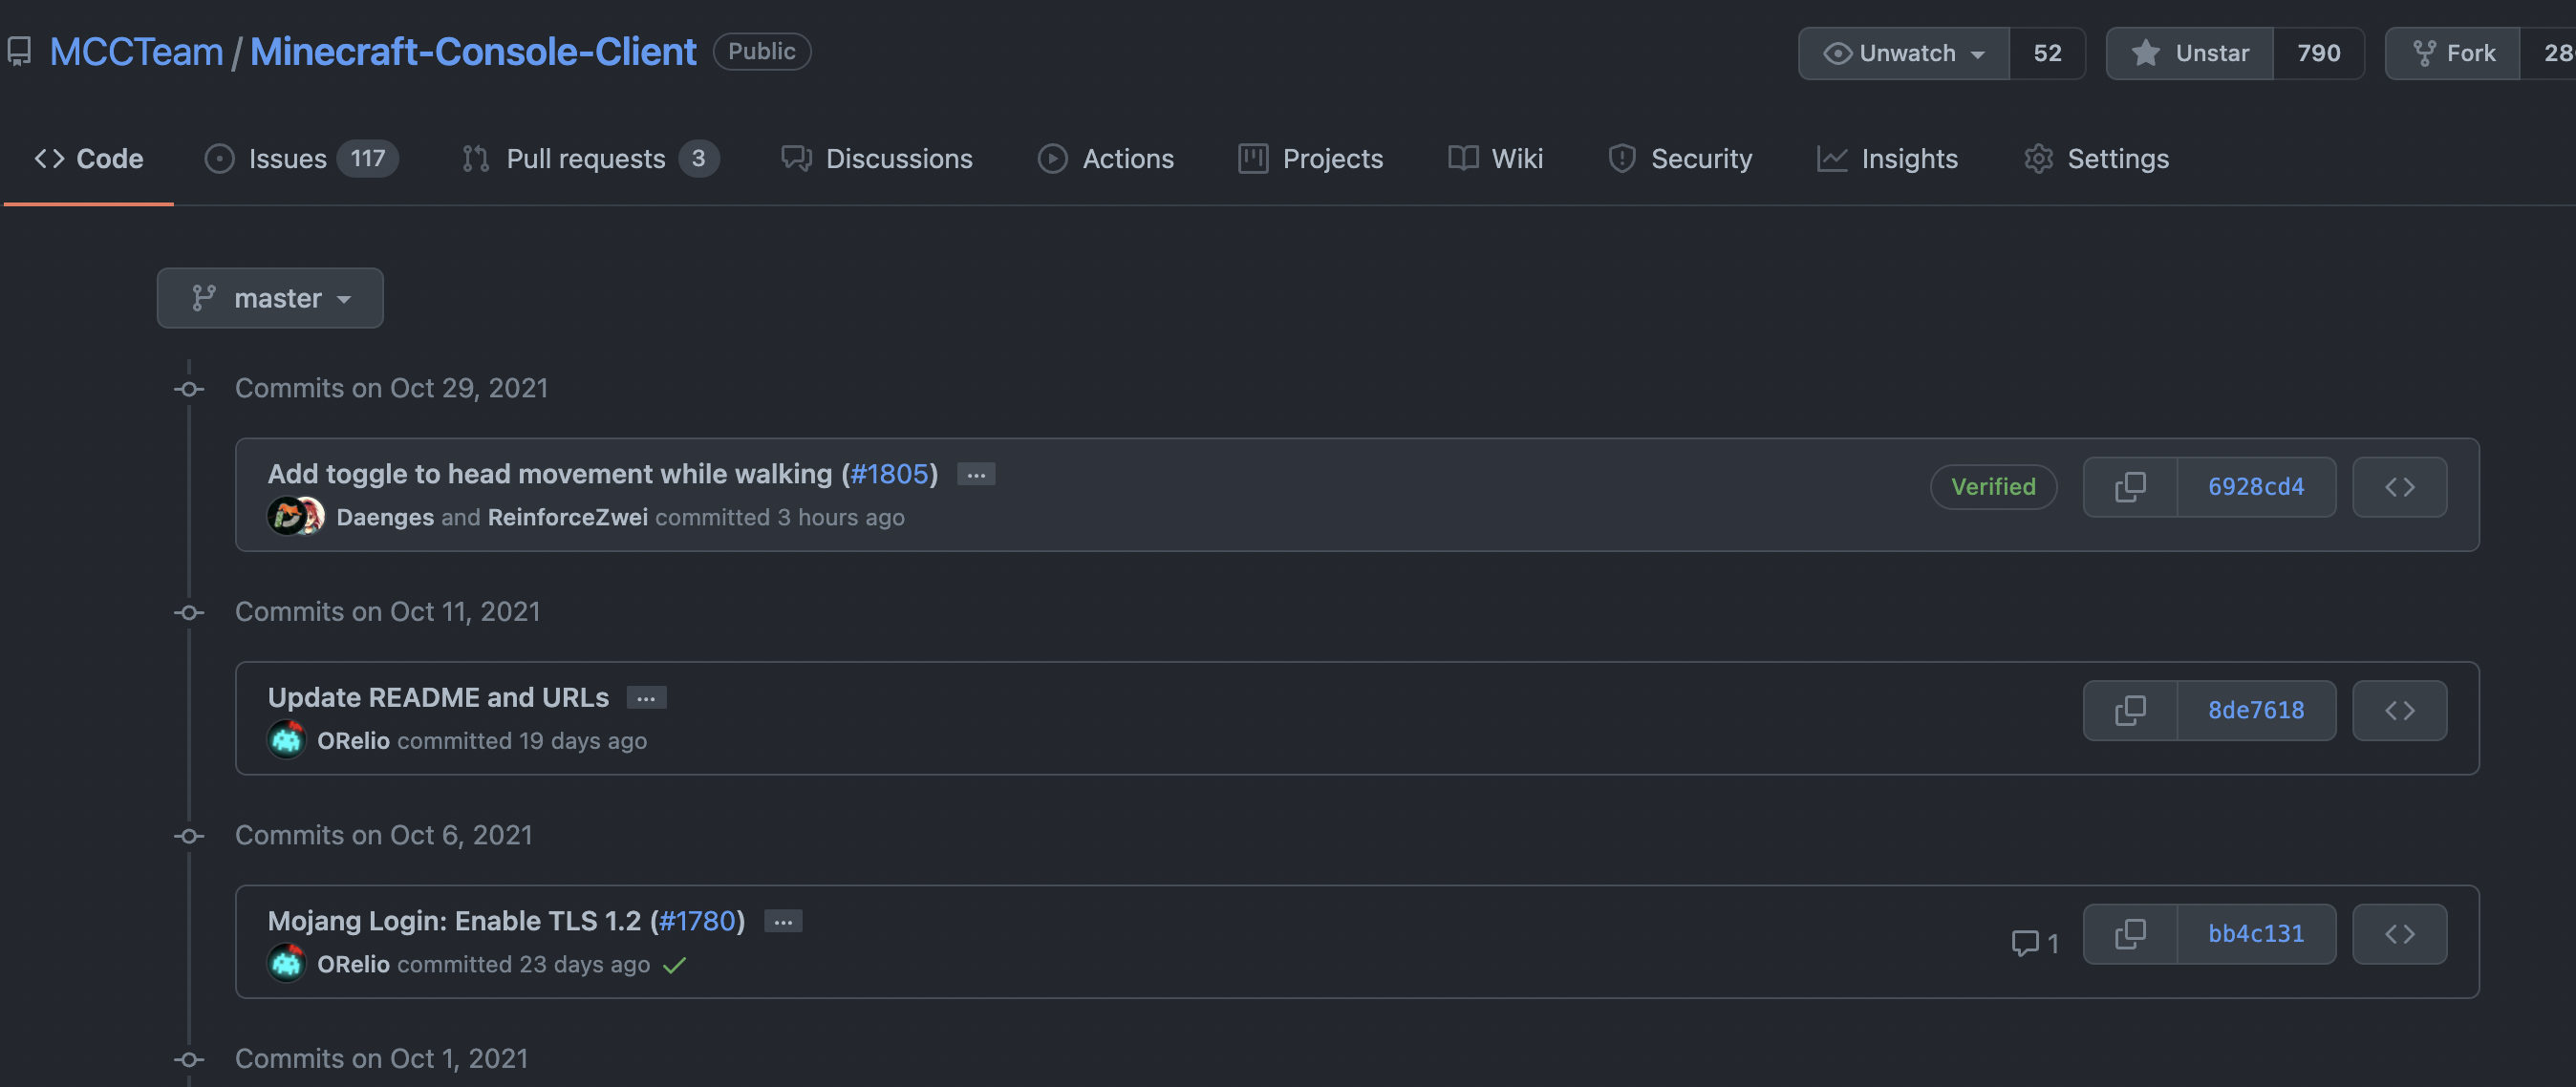Open comments on Mojang Login commit
This screenshot has width=2576, height=1087.
pyautogui.click(x=2035, y=943)
